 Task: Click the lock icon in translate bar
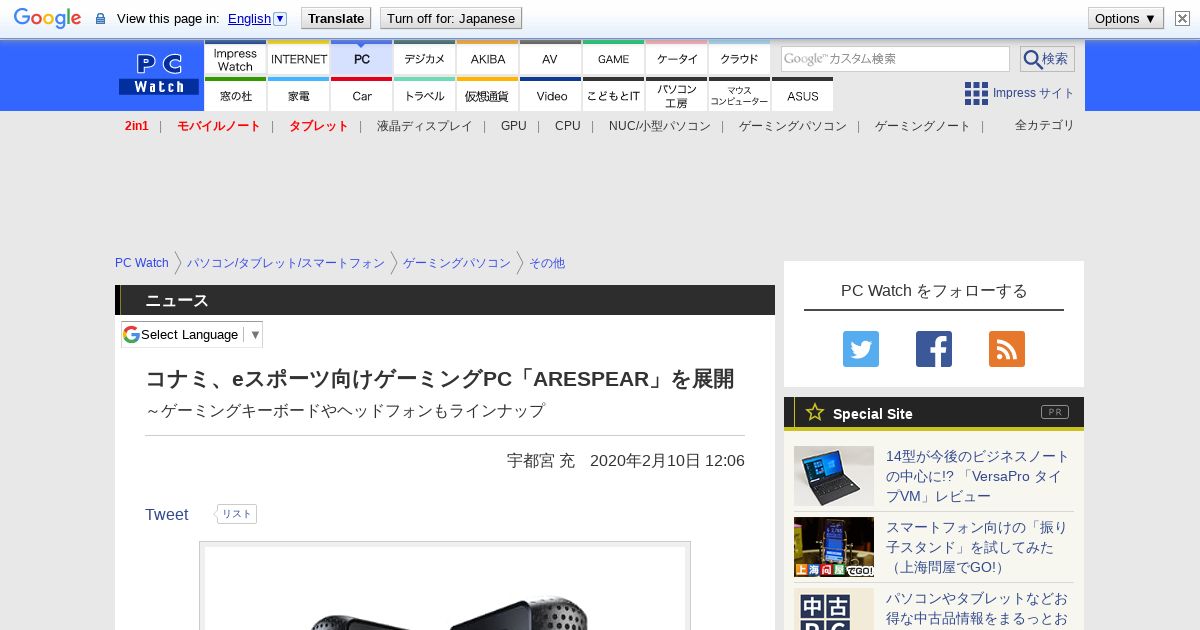tap(100, 19)
